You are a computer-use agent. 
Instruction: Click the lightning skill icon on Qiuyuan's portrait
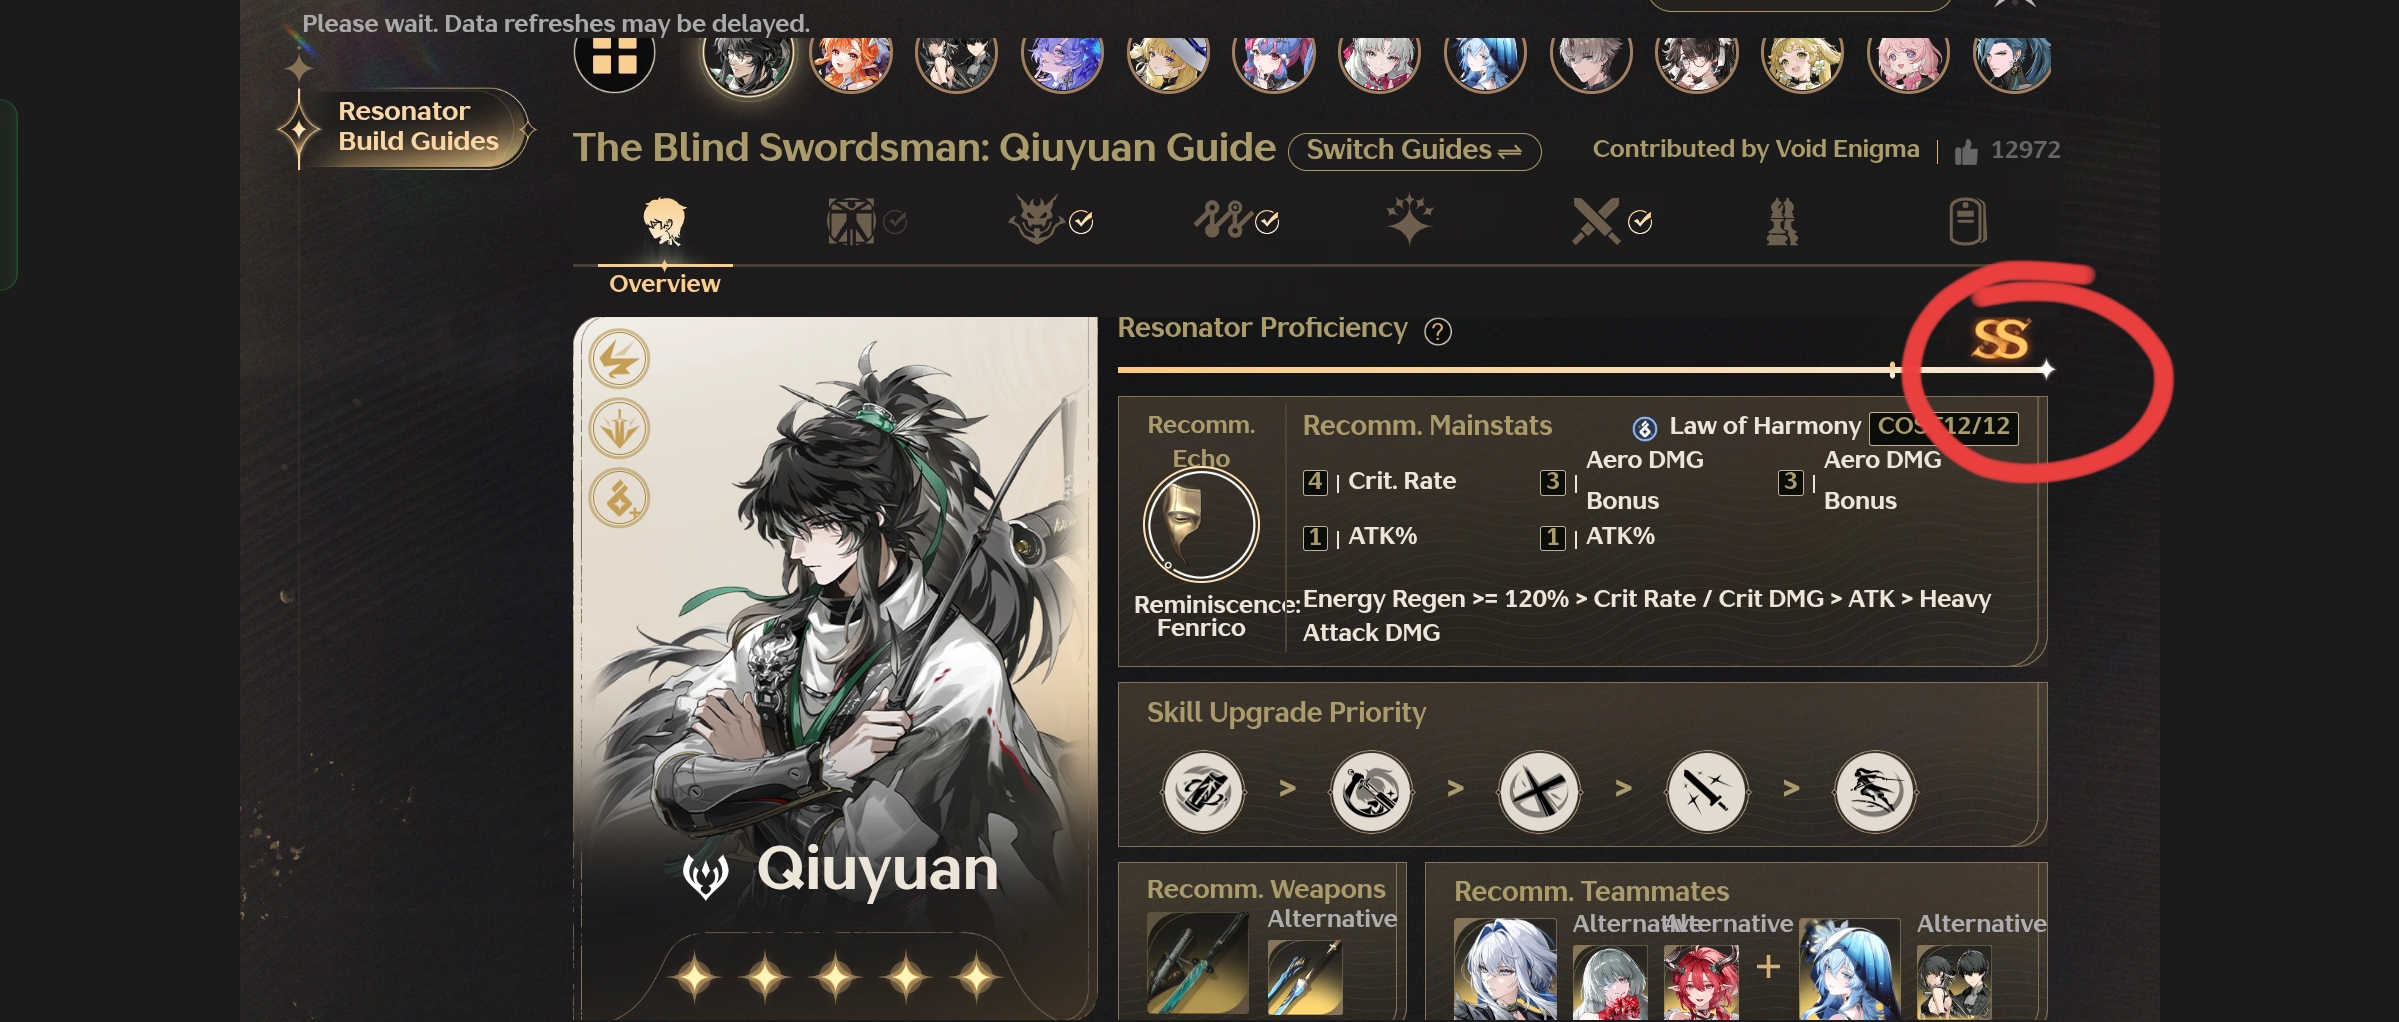point(619,360)
